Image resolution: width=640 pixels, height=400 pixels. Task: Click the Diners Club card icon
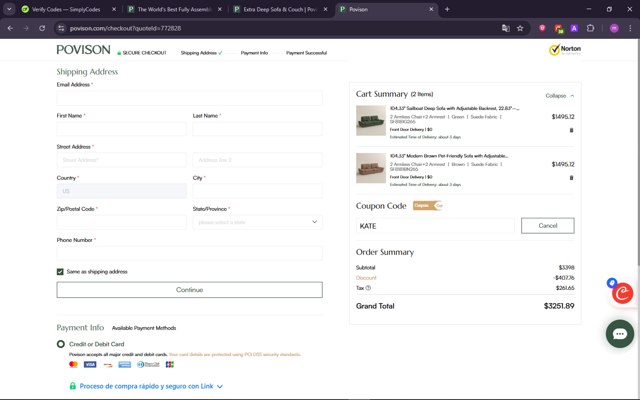148,364
